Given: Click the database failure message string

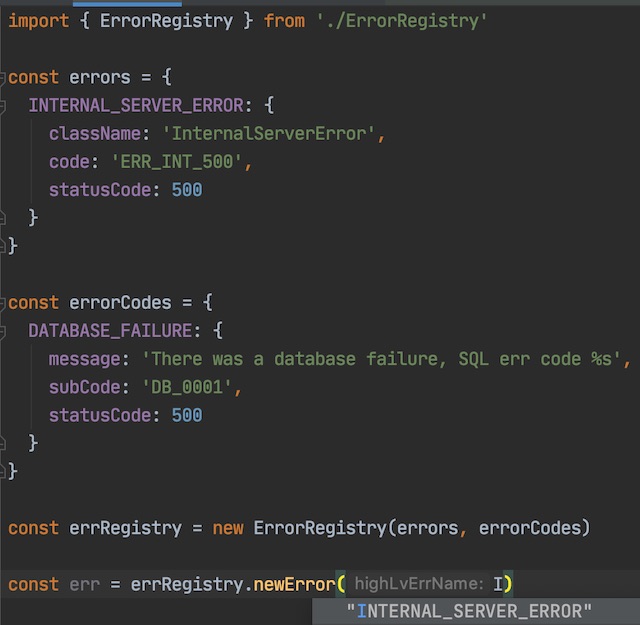Looking at the screenshot, I should point(381,359).
